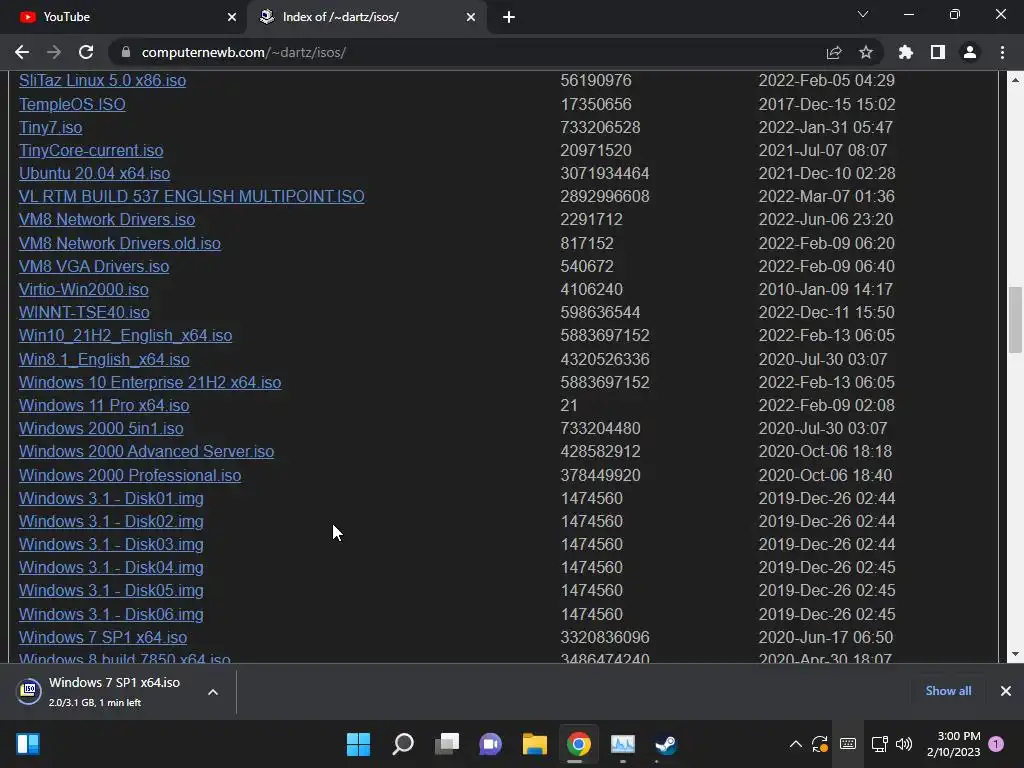Viewport: 1024px width, 768px height.
Task: Open VL RTM BUILD 537 ENGLISH MULTIPOINT.ISO
Action: click(192, 196)
